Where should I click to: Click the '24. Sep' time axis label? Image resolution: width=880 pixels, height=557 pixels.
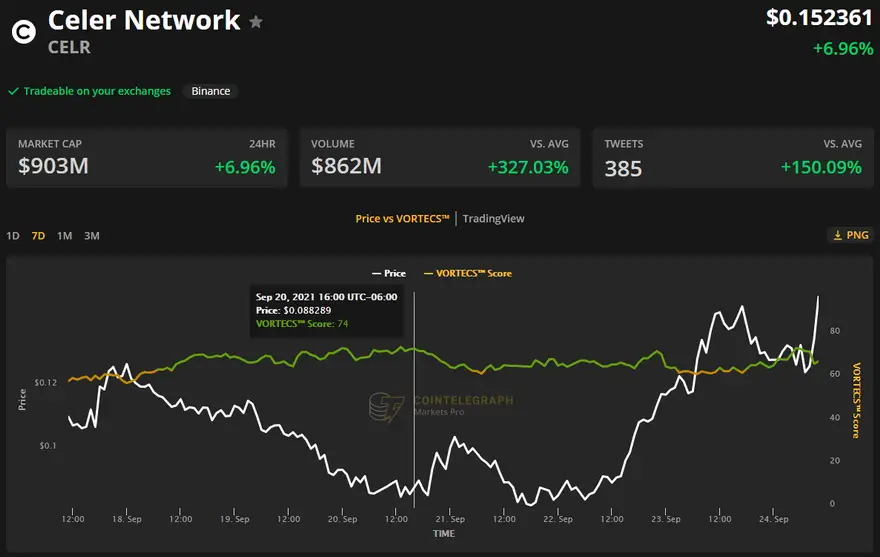click(773, 519)
